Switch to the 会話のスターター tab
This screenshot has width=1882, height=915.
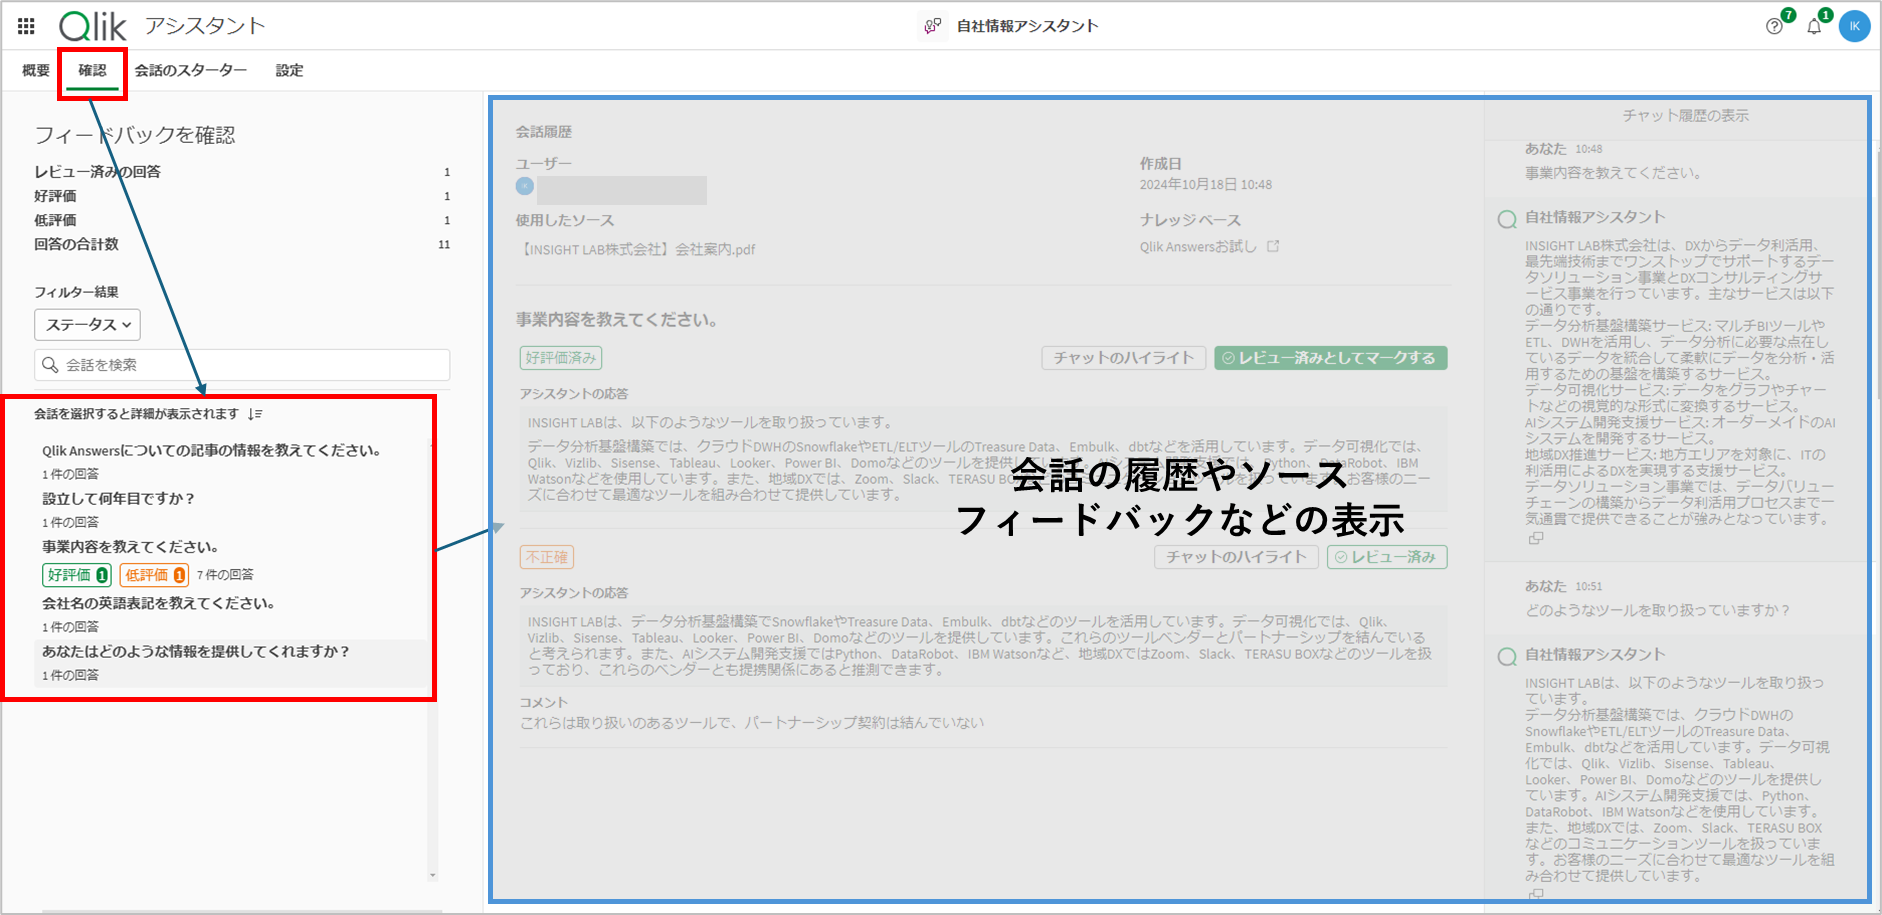tap(190, 70)
